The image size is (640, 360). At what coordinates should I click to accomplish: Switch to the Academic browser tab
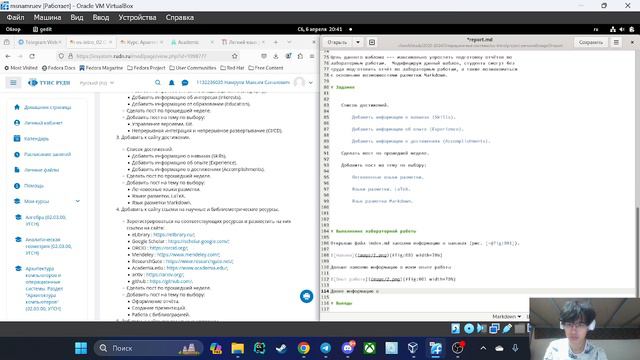pyautogui.click(x=188, y=42)
